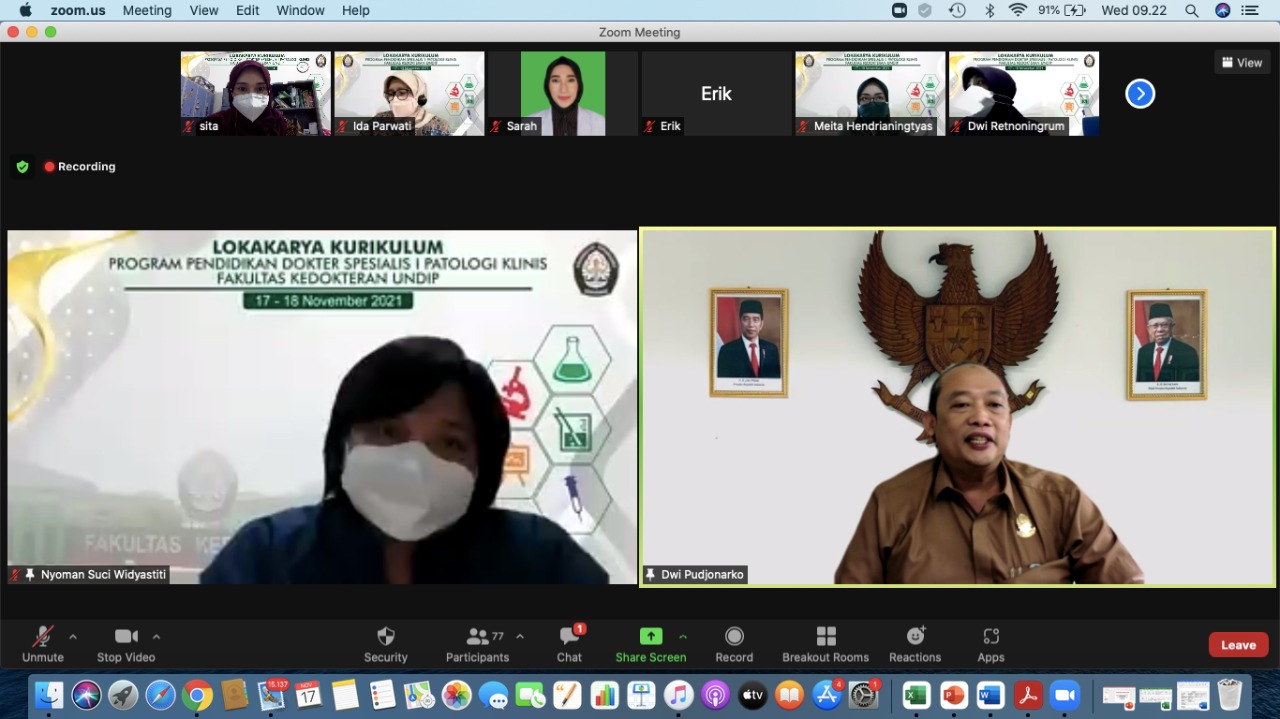Open the Security shield options
This screenshot has width=1280, height=719.
[385, 644]
